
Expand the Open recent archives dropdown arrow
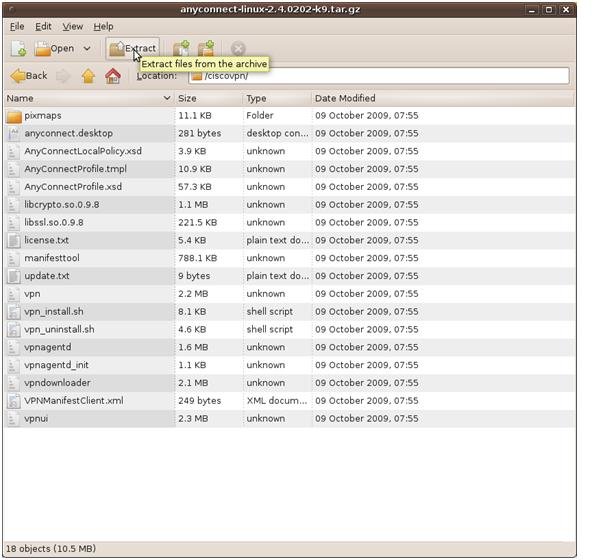tap(87, 49)
